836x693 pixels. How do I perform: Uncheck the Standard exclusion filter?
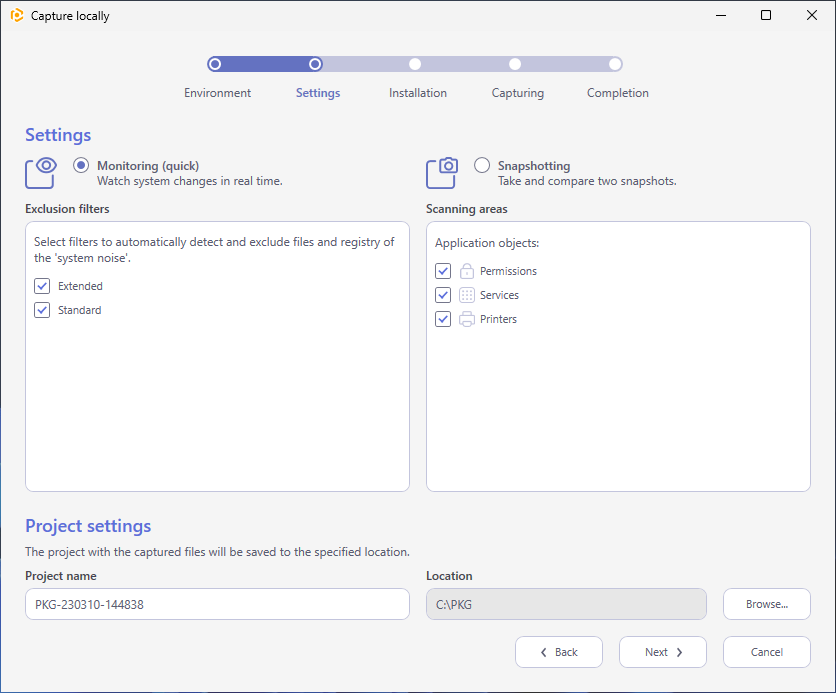tap(42, 310)
